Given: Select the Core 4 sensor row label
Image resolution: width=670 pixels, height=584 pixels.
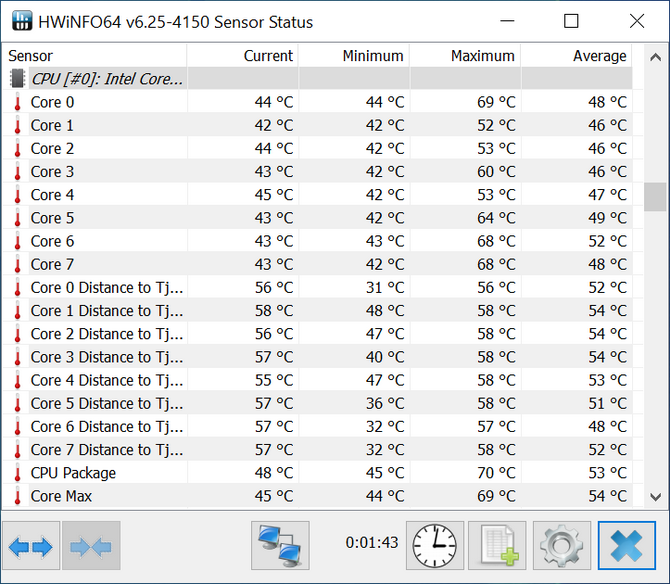Looking at the screenshot, I should [52, 195].
